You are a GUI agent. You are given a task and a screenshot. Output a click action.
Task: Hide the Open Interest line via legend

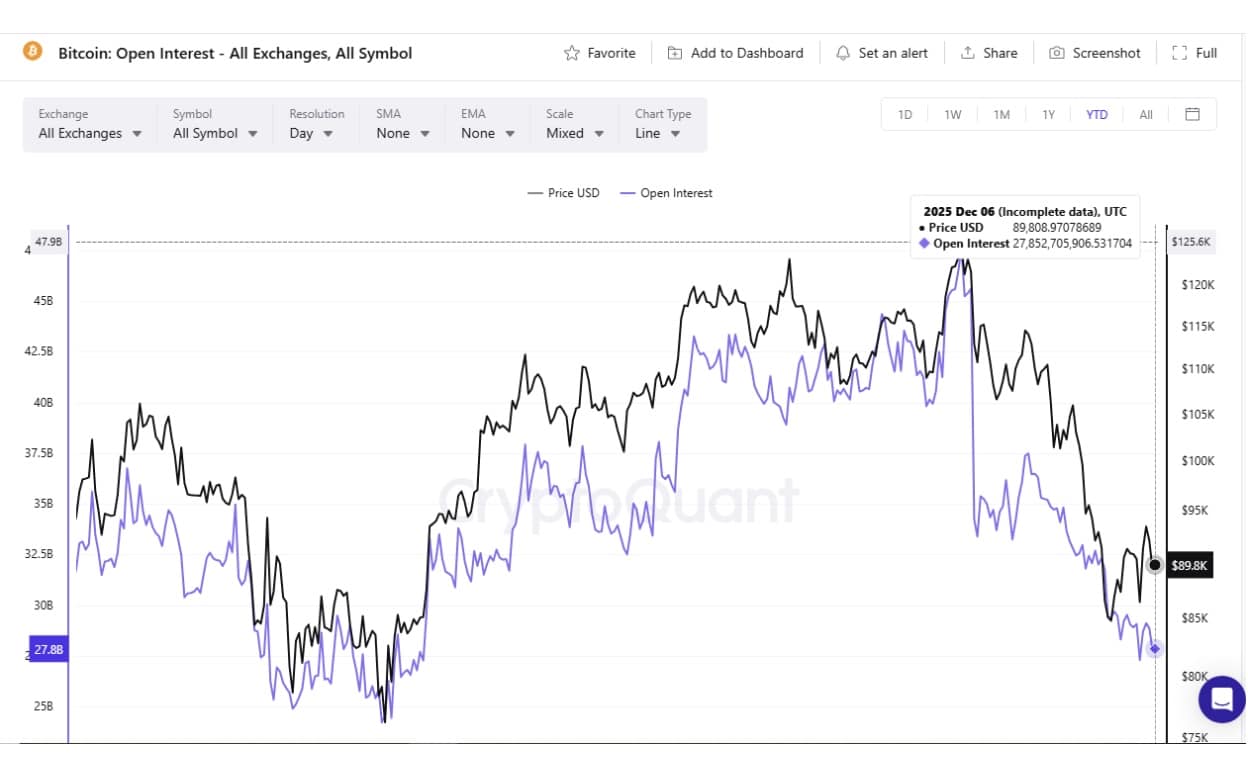pyautogui.click(x=666, y=192)
